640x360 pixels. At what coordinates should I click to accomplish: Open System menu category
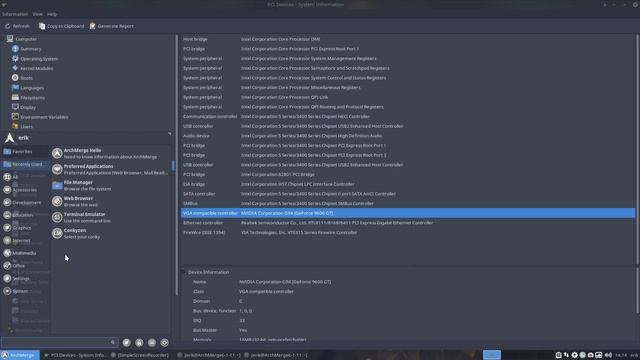[24, 291]
